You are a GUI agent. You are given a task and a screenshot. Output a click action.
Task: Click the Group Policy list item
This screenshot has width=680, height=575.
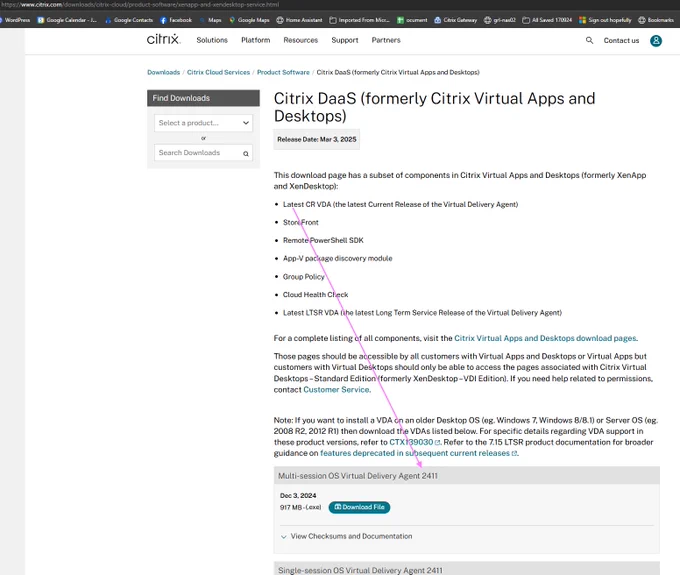tap(304, 277)
